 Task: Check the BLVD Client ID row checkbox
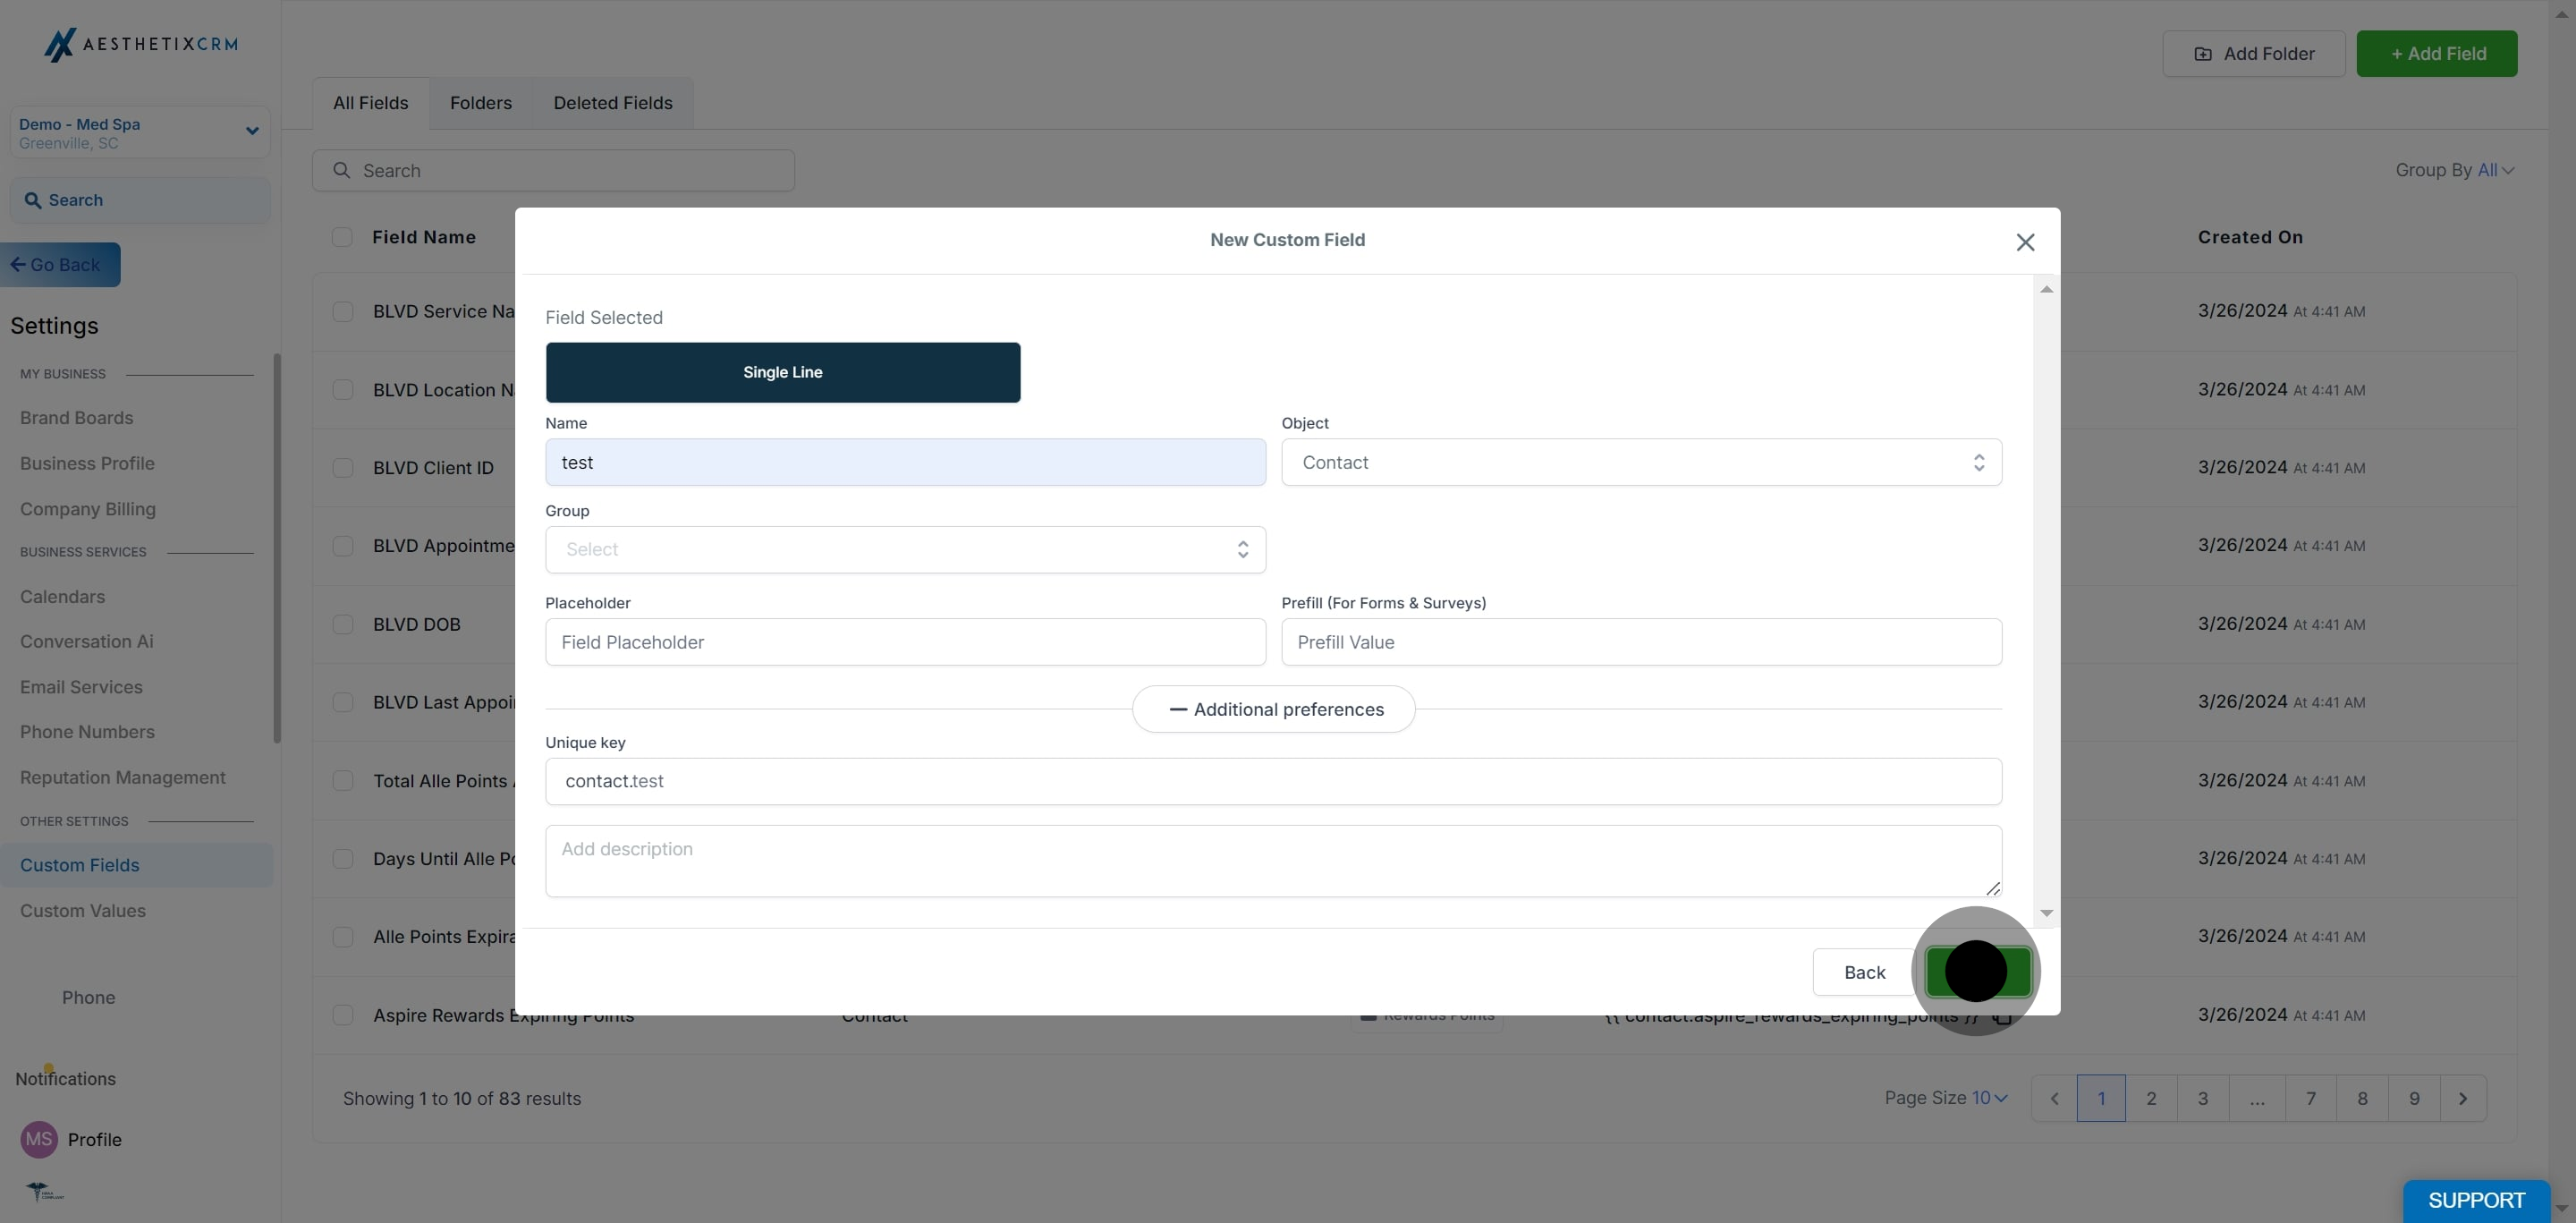pyautogui.click(x=343, y=468)
